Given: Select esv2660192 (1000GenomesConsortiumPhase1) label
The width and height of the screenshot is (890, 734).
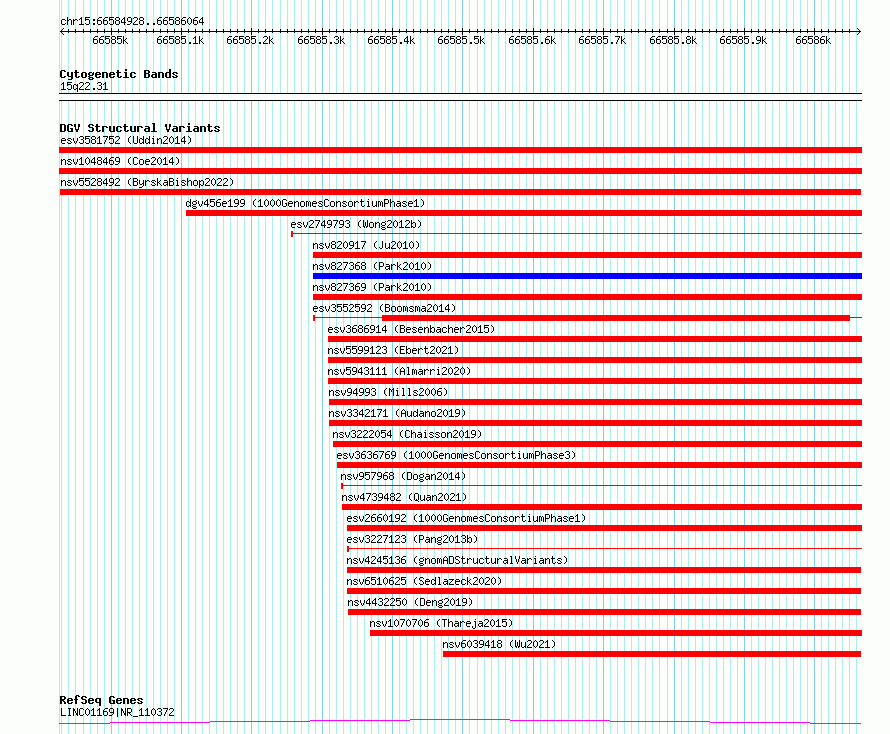Looking at the screenshot, I should click(466, 518).
